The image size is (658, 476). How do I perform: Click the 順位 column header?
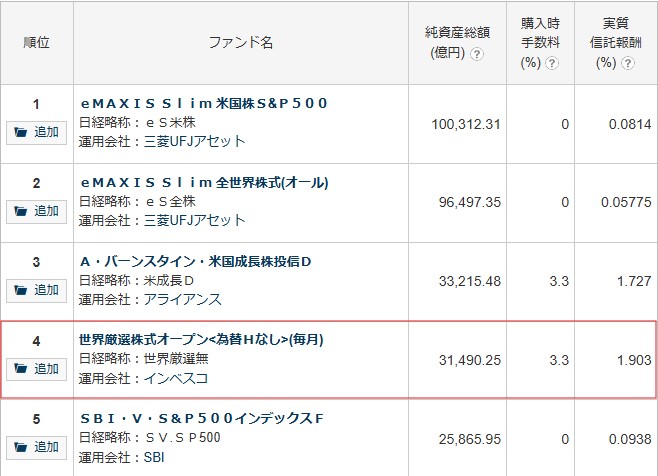(36, 43)
